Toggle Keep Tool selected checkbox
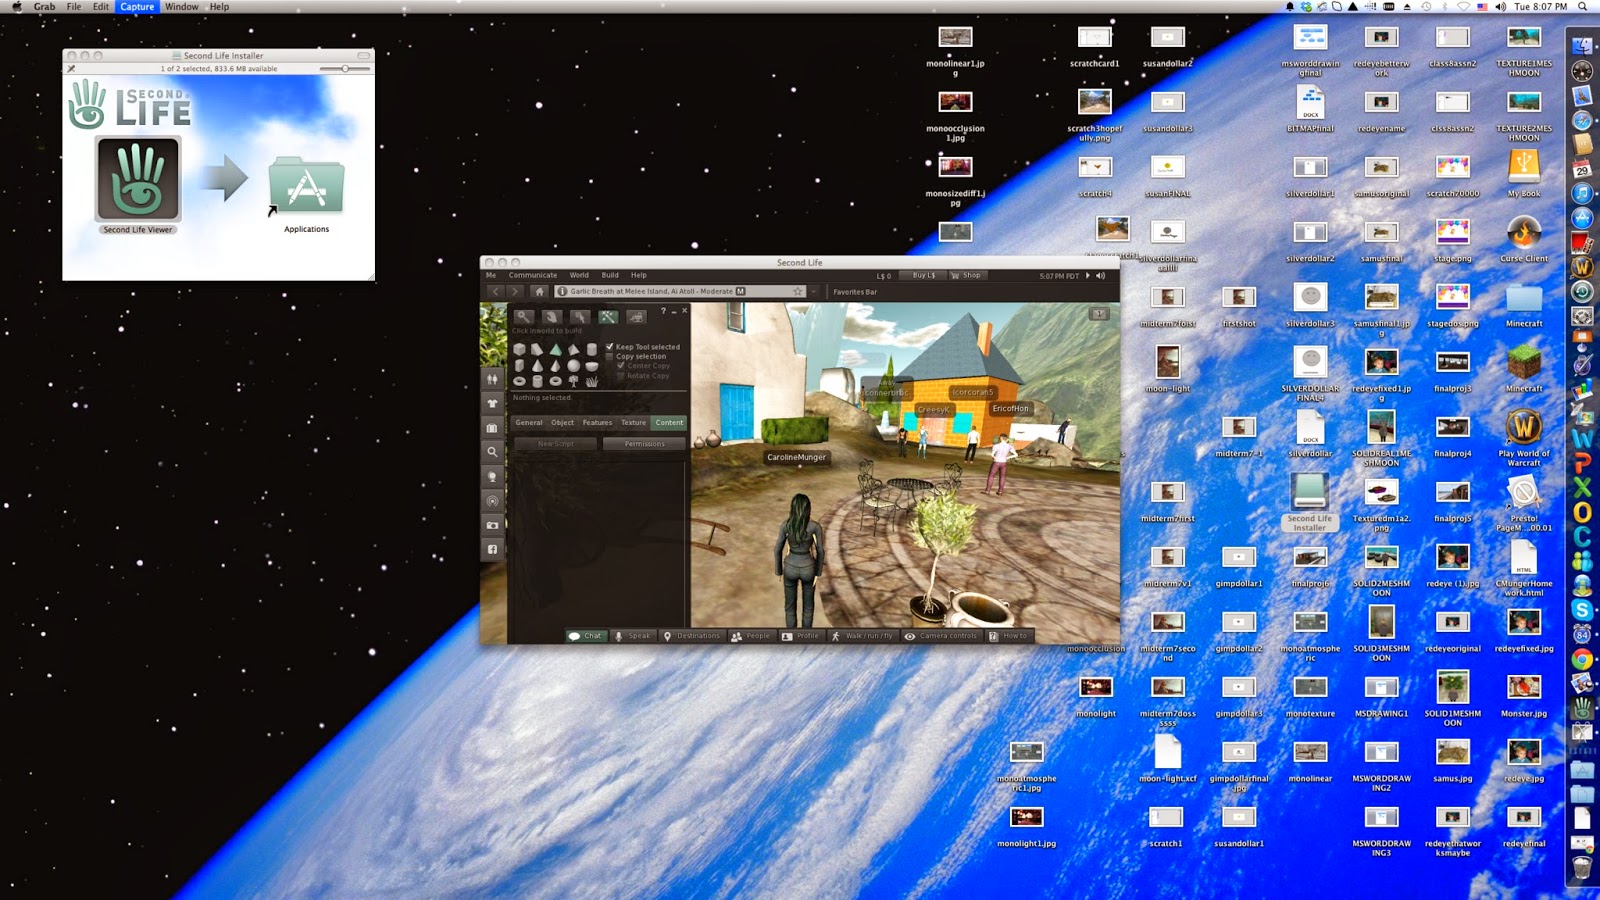 pos(609,347)
